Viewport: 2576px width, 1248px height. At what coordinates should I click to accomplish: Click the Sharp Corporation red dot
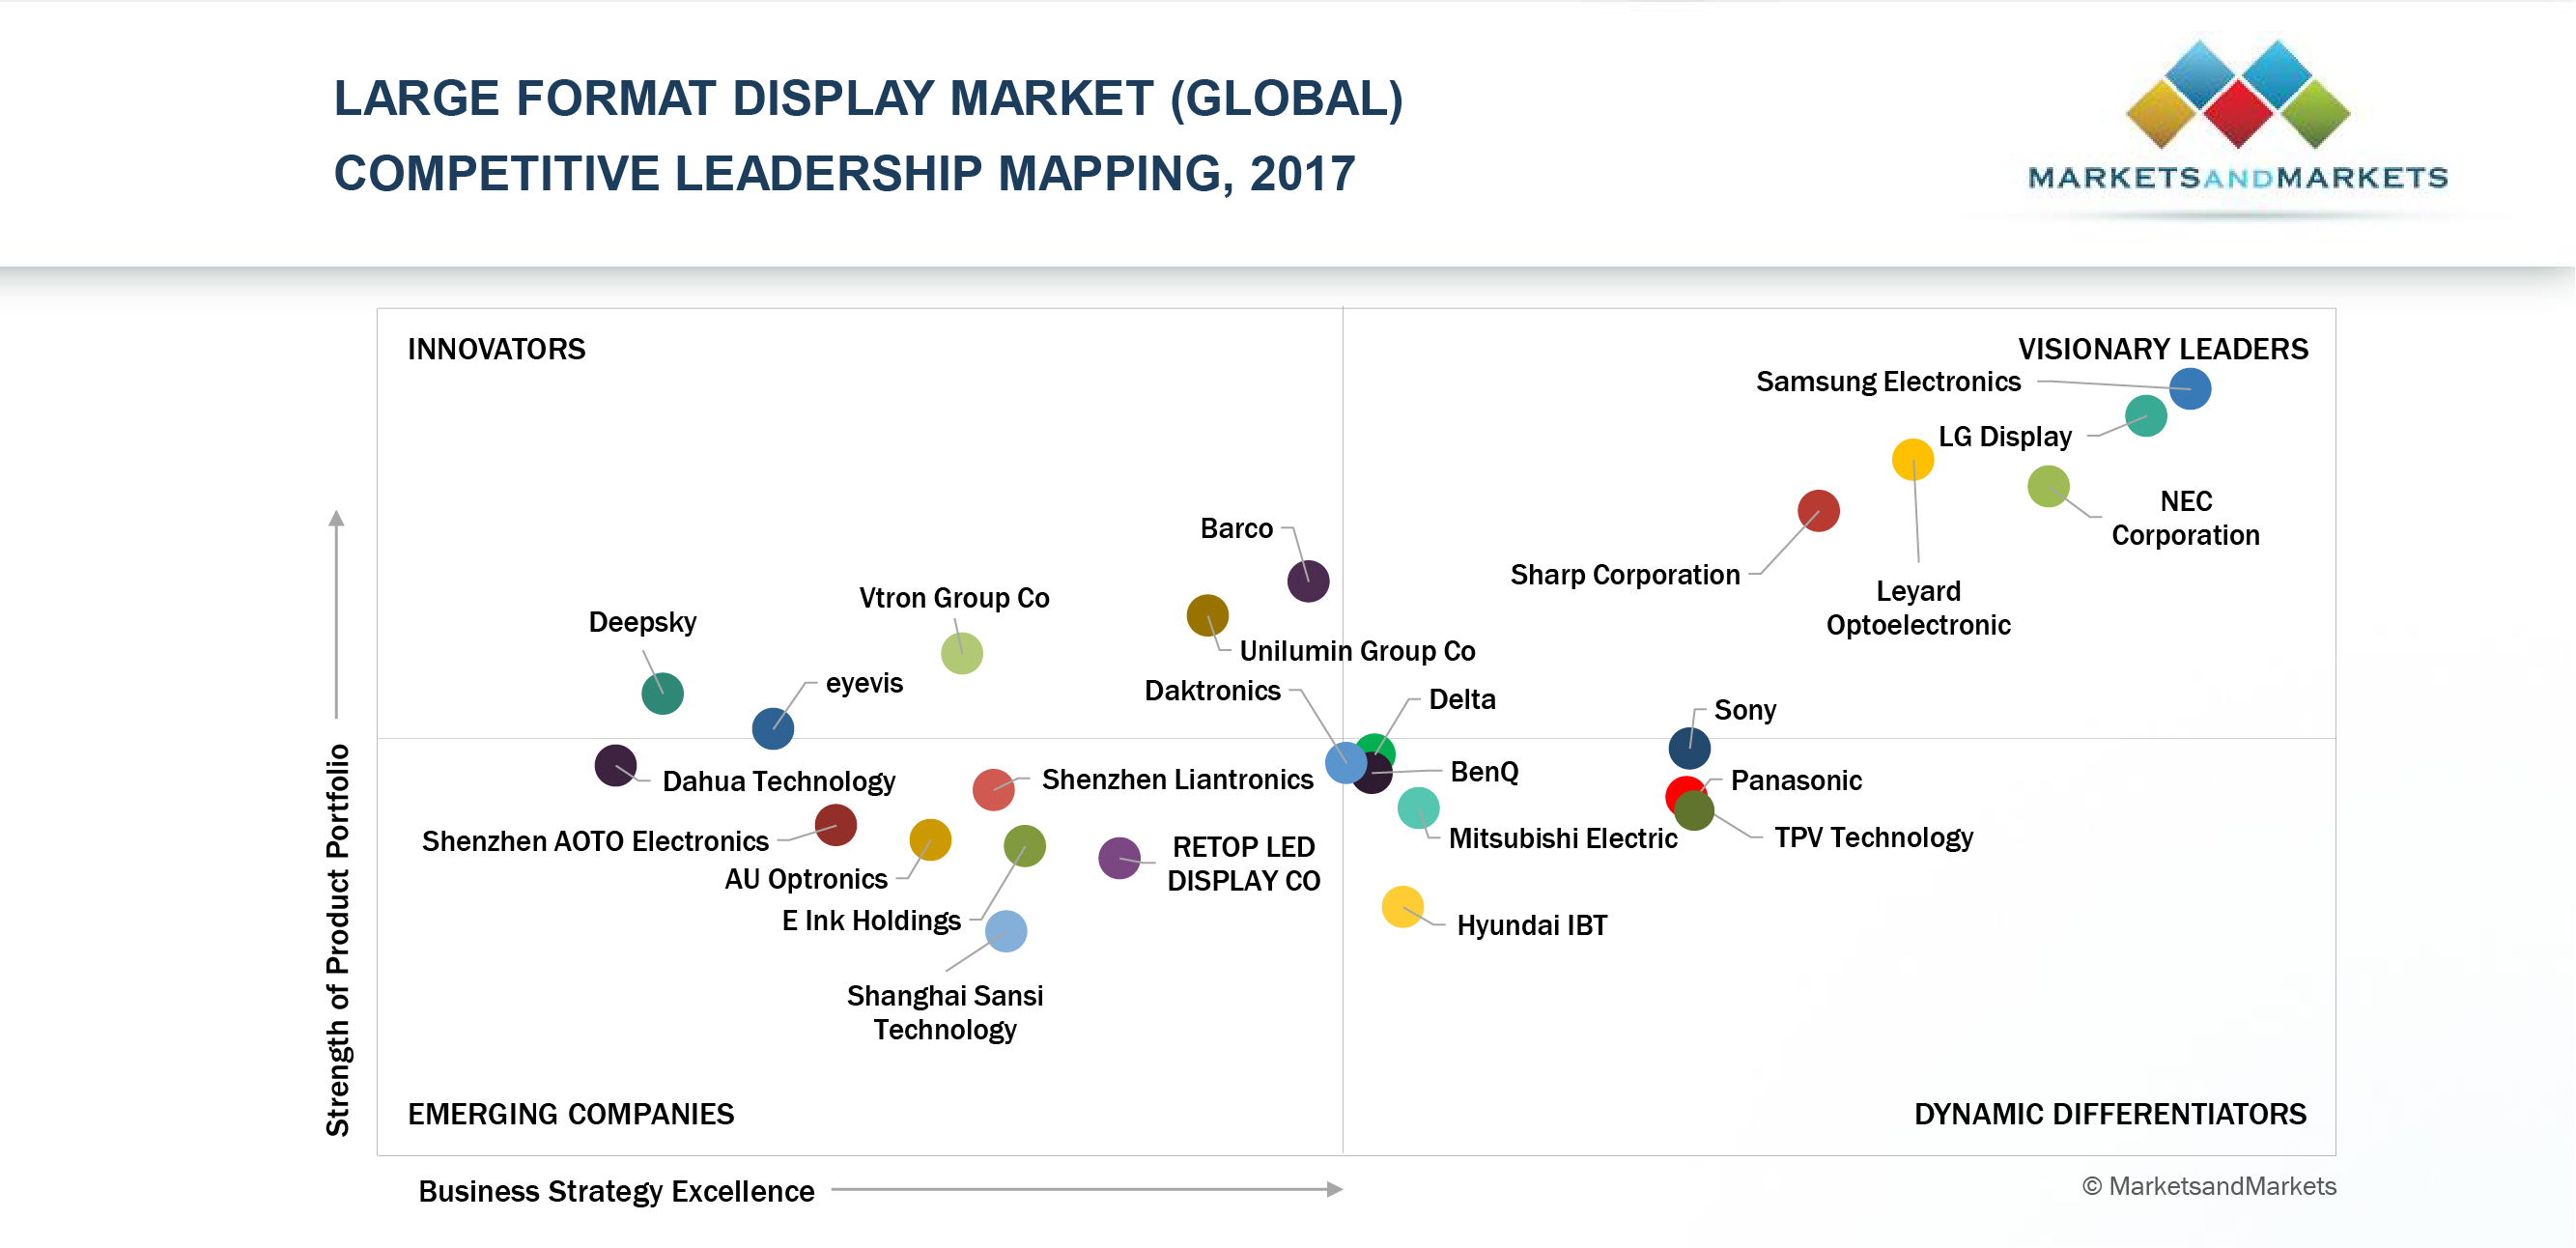(1818, 511)
